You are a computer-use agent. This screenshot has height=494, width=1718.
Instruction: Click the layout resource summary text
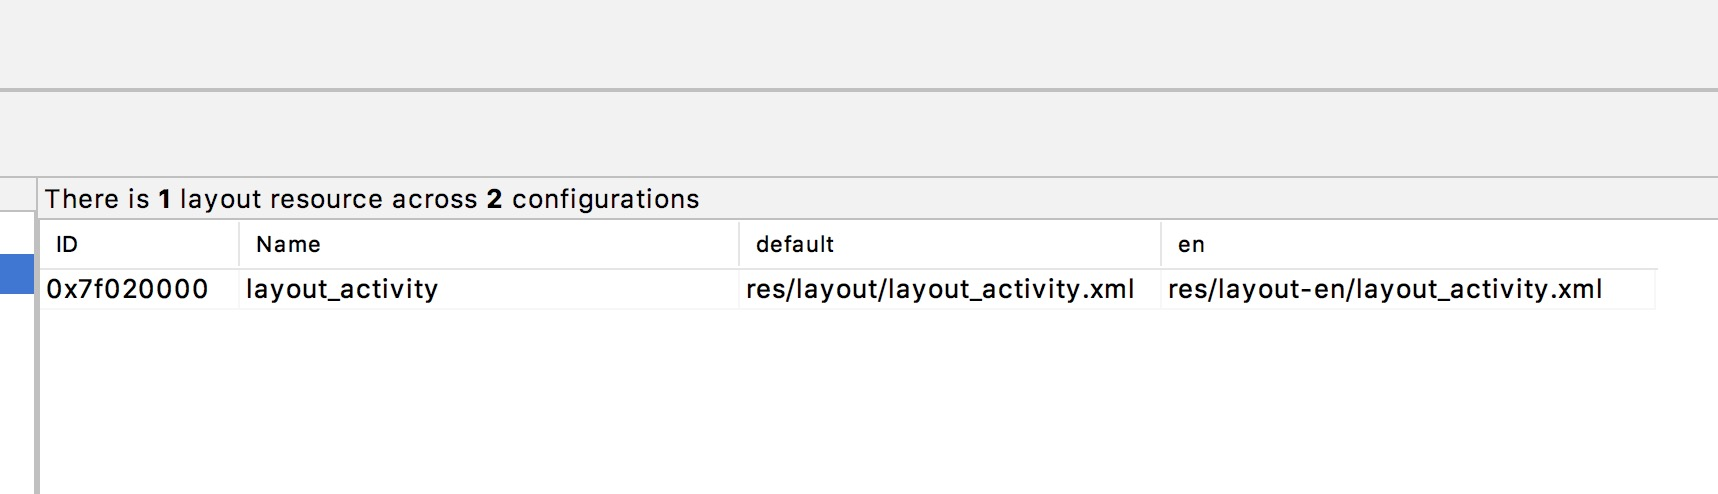(x=371, y=199)
